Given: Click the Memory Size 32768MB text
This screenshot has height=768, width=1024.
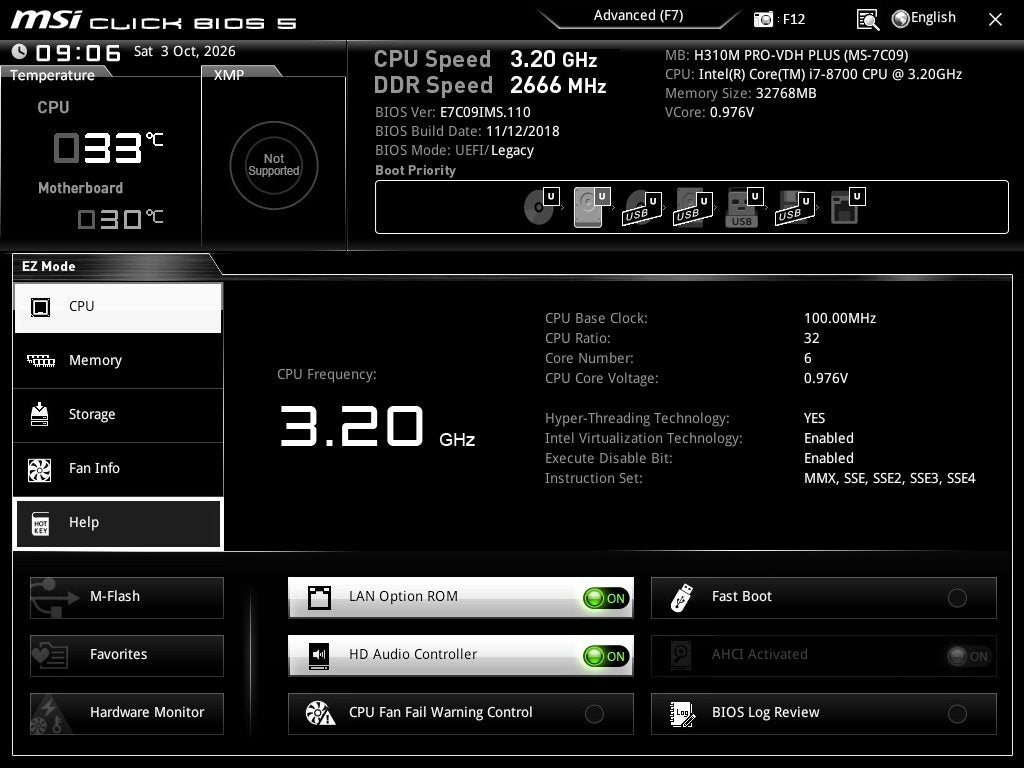Looking at the screenshot, I should tap(741, 93).
